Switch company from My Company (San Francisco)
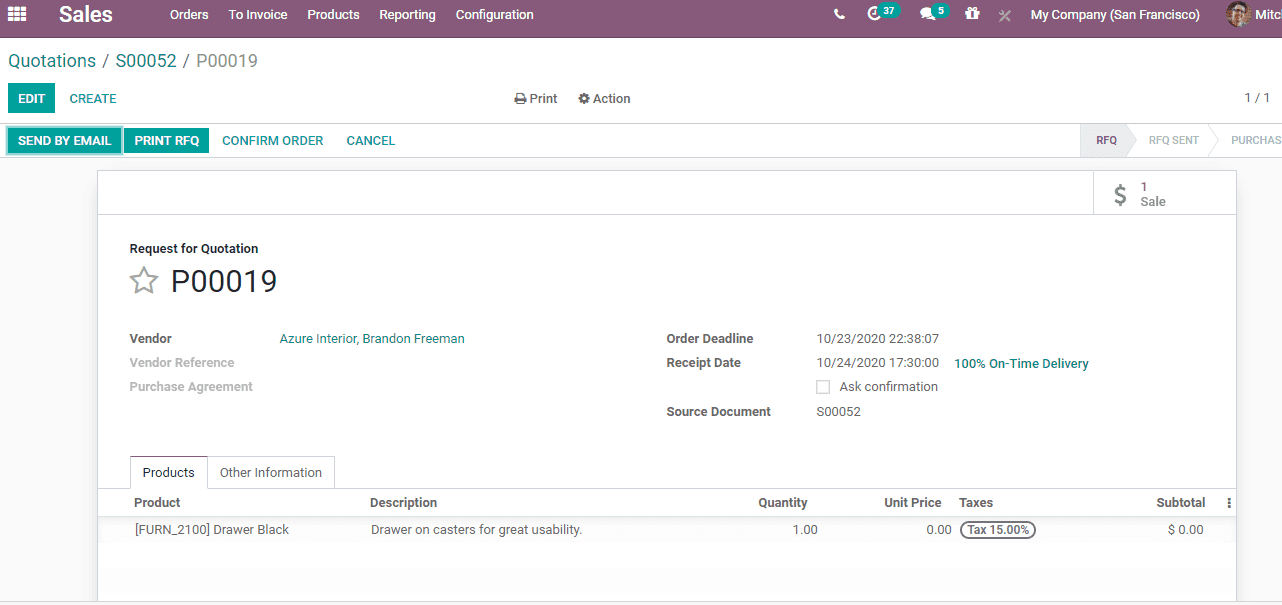Screen dimensions: 1282x605 click(x=1115, y=15)
